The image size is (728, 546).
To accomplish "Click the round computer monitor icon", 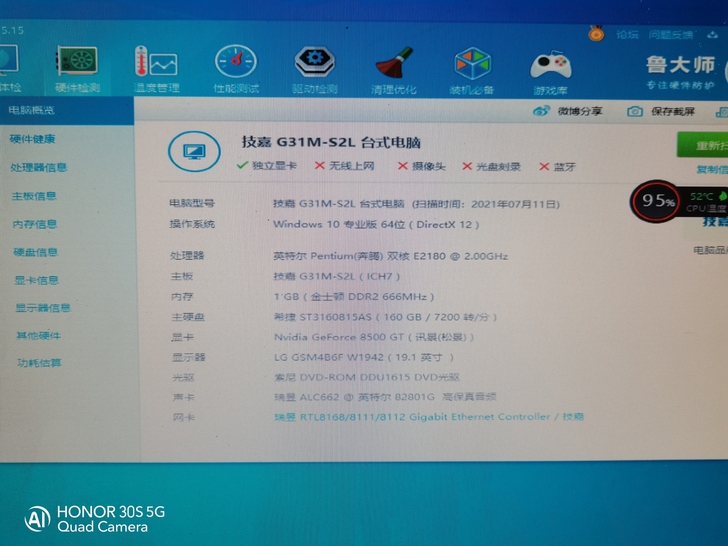I will coord(194,151).
